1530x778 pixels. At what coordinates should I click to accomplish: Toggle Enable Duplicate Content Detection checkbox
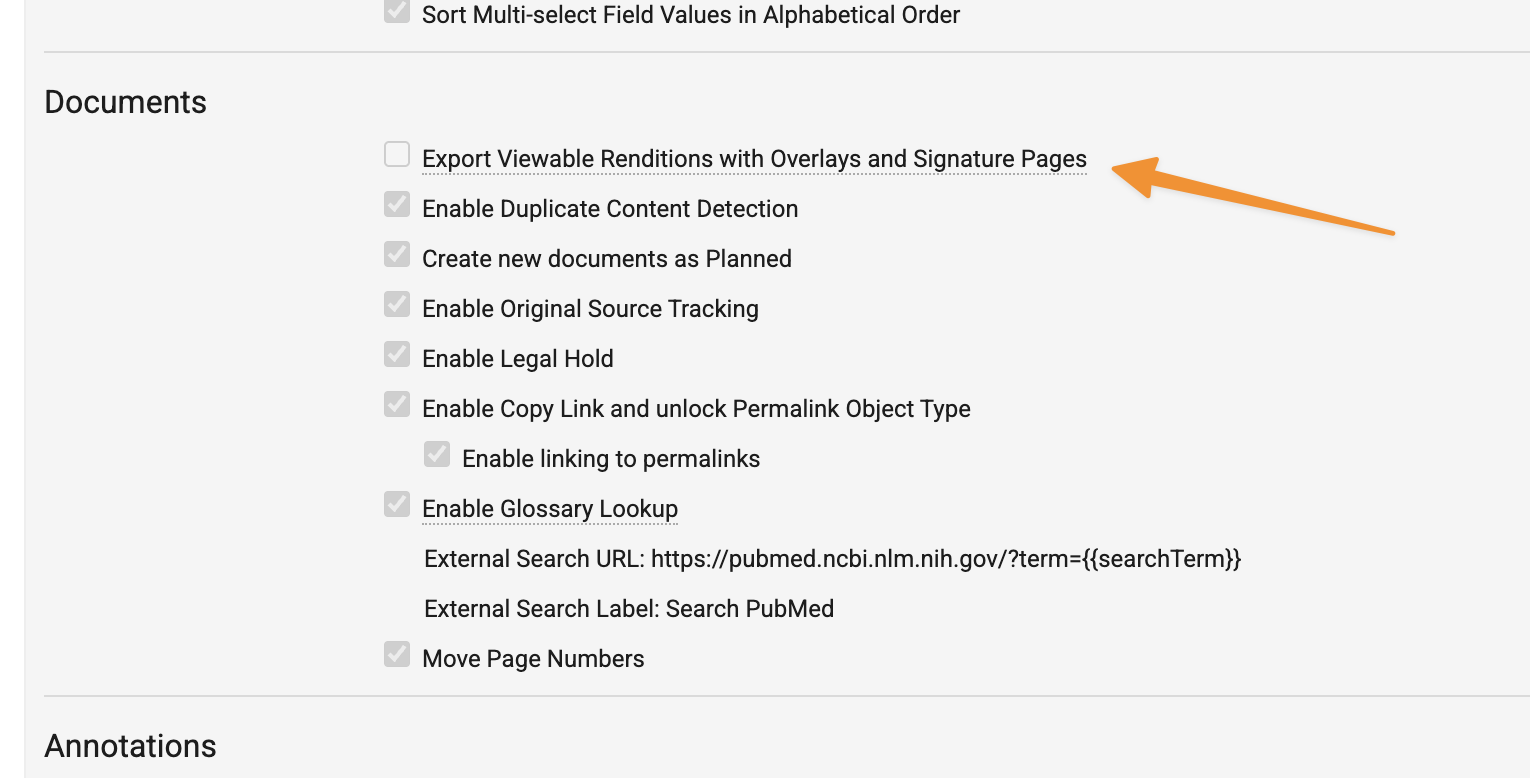tap(397, 205)
